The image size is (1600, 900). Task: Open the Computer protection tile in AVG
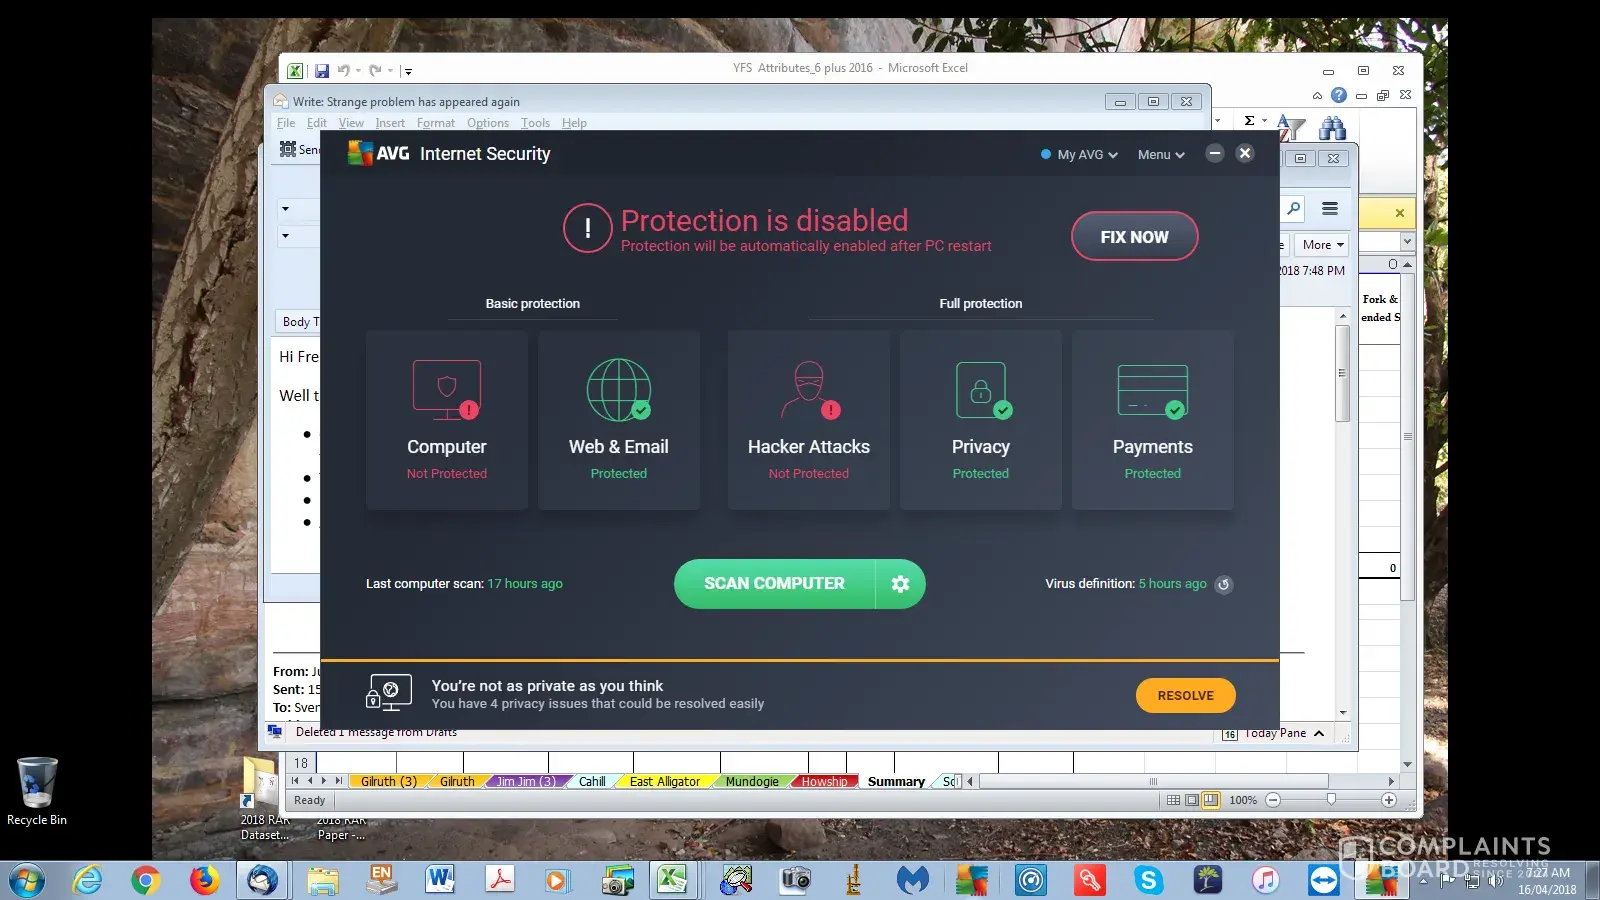click(x=447, y=420)
